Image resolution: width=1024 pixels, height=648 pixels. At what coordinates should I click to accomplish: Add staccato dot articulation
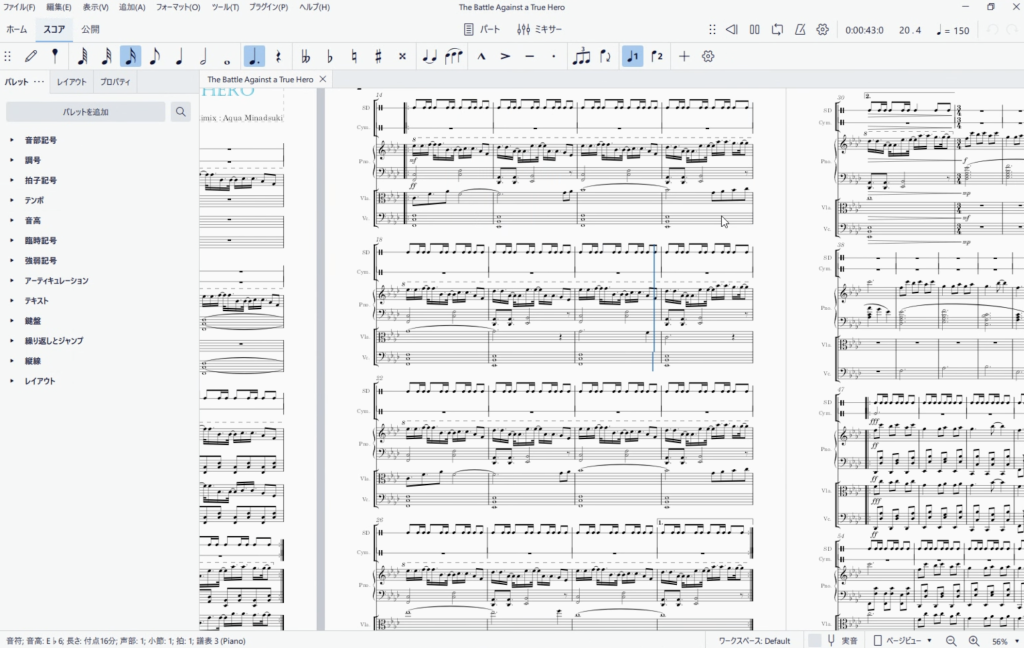[554, 56]
